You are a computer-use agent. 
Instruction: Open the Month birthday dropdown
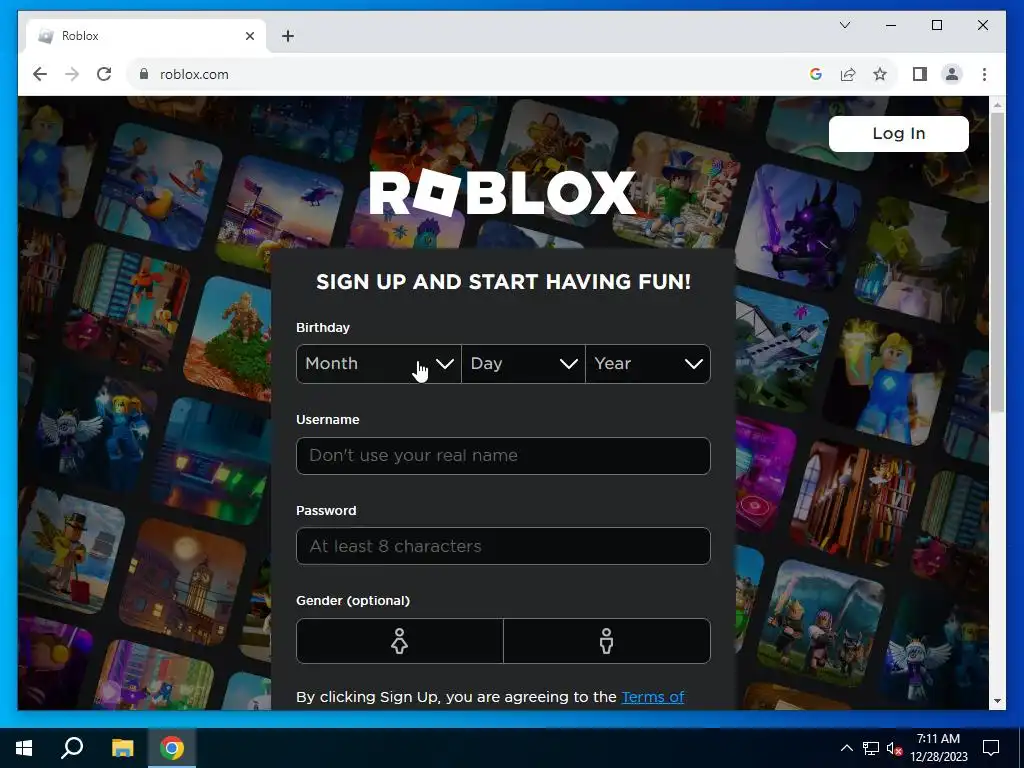(x=379, y=364)
